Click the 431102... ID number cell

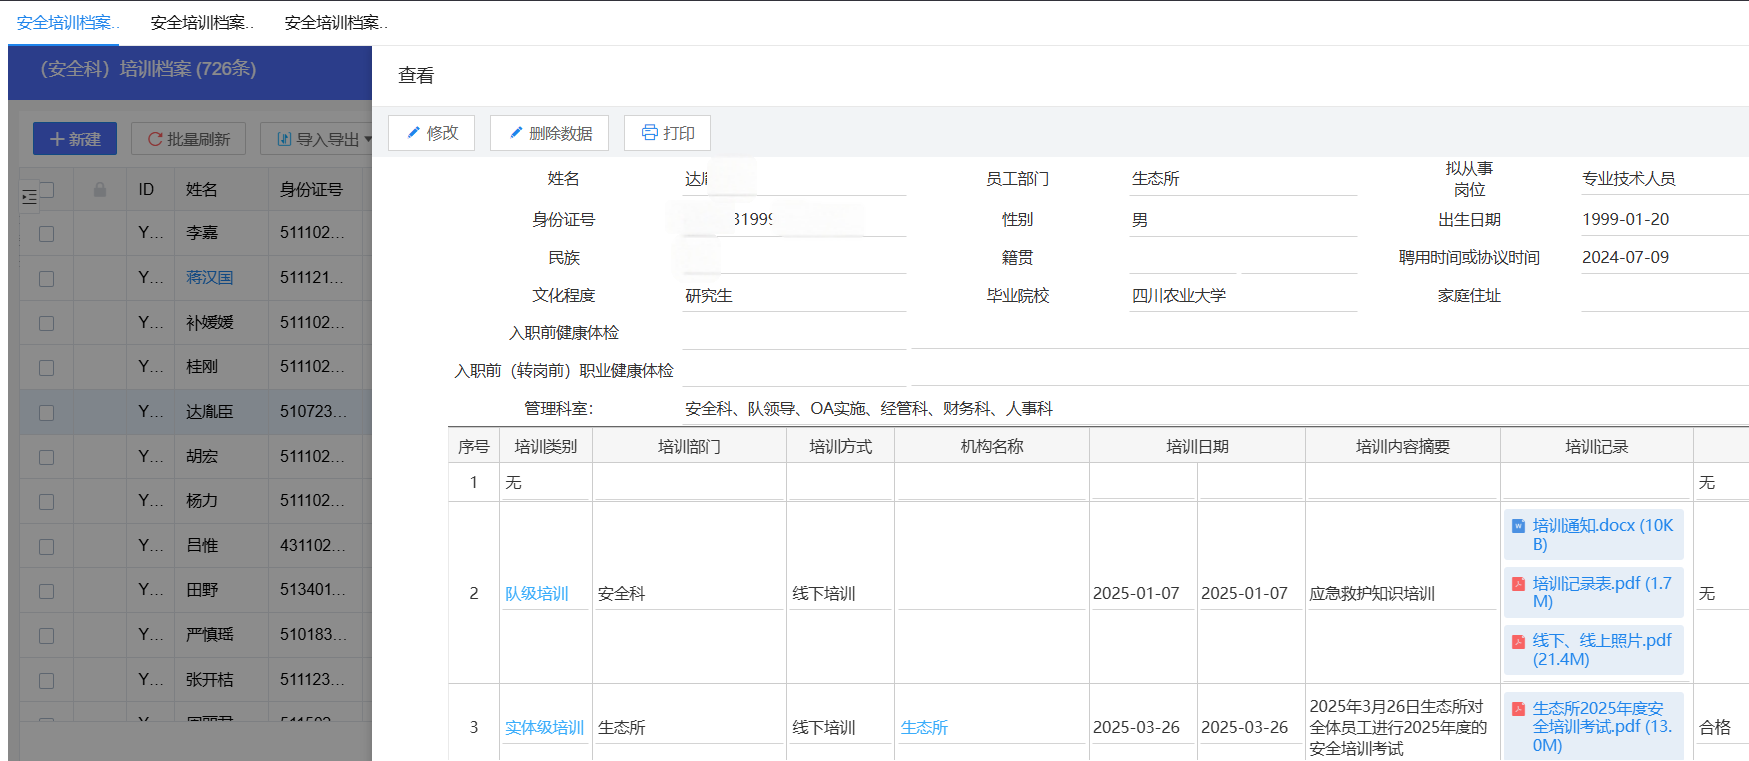(312, 546)
